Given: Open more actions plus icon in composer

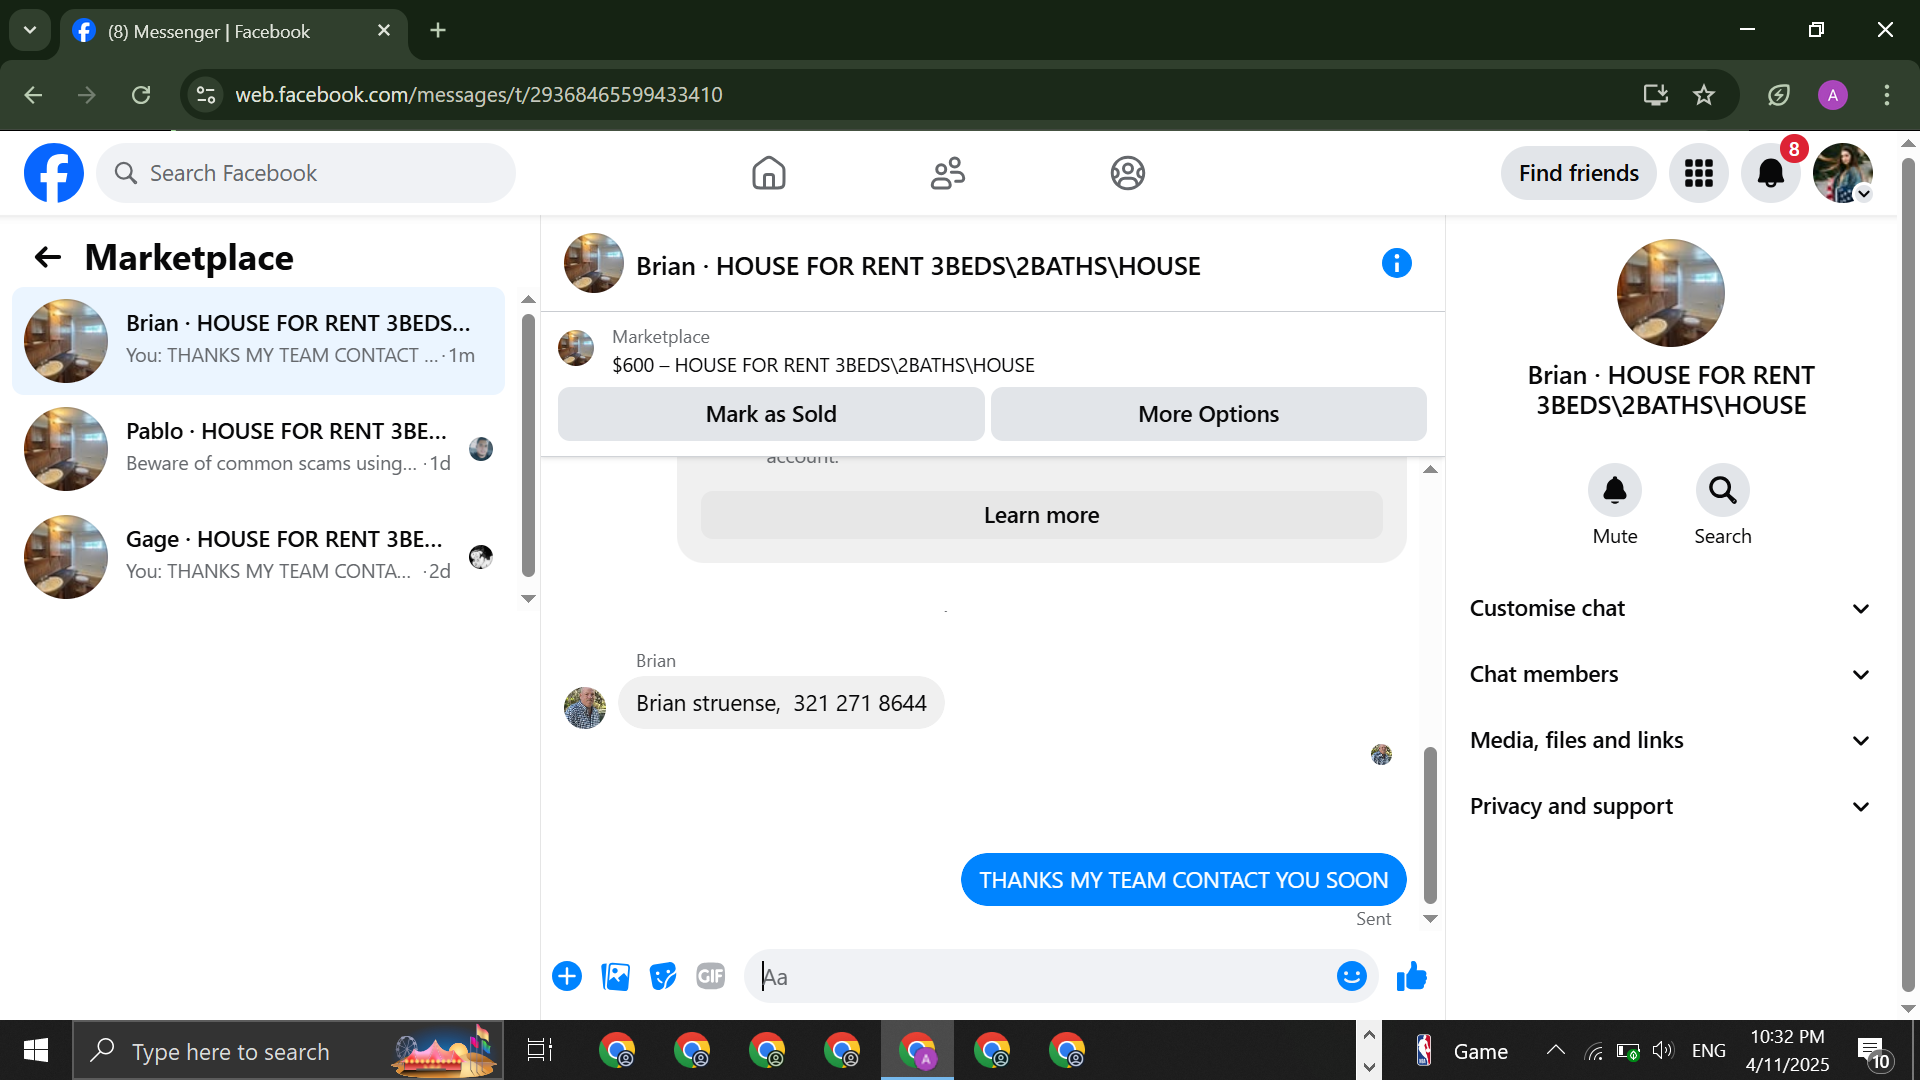Looking at the screenshot, I should point(567,976).
